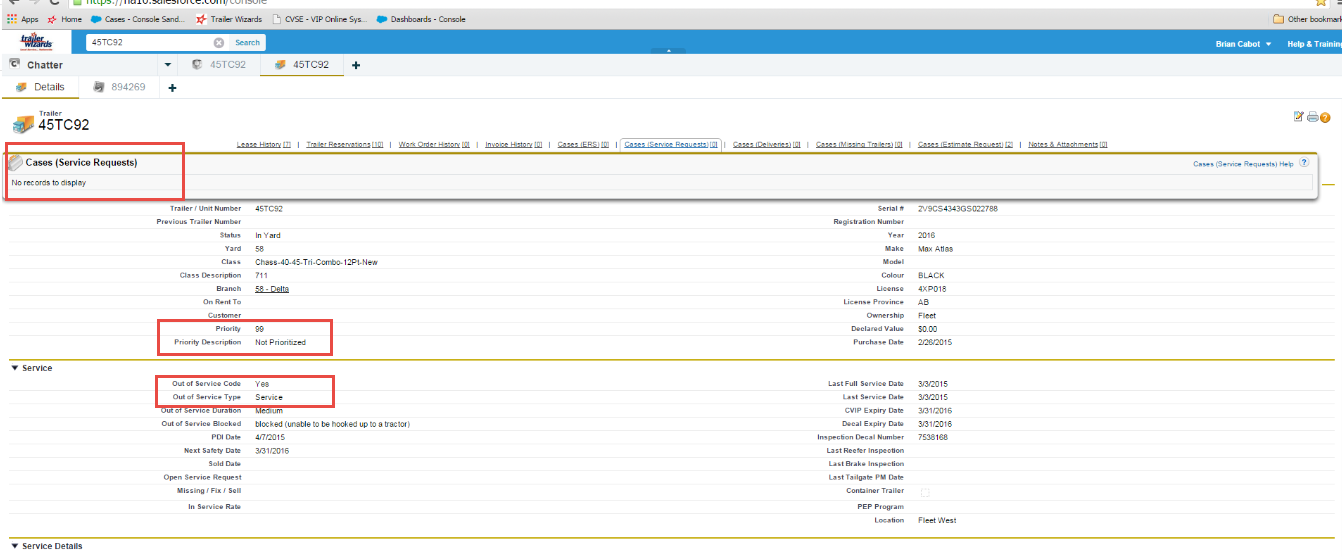
Task: Click the Trailer Wizards logo
Action: click(x=36, y=42)
